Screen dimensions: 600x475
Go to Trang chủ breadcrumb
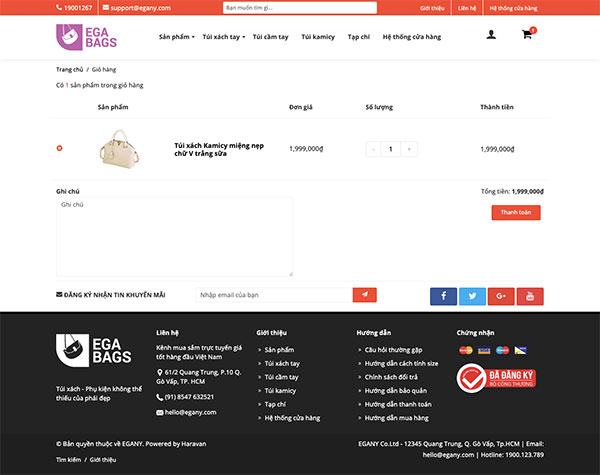(69, 69)
